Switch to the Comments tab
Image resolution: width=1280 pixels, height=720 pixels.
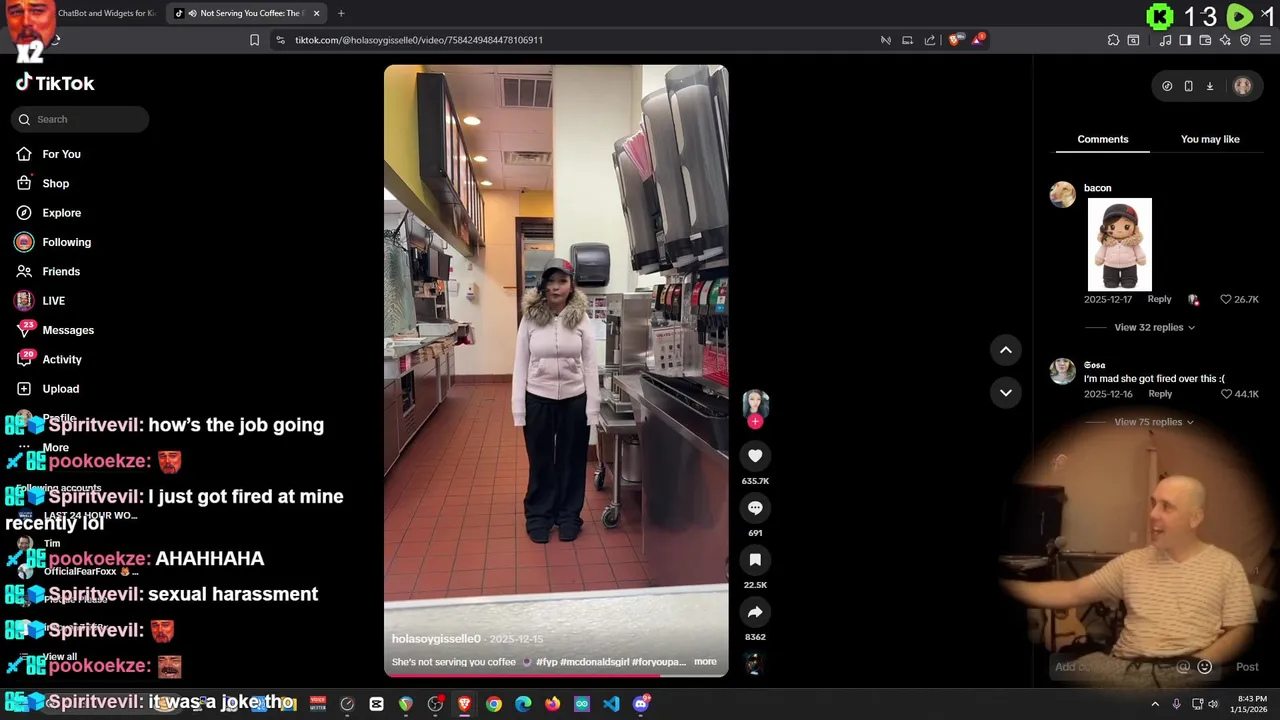(x=1102, y=139)
